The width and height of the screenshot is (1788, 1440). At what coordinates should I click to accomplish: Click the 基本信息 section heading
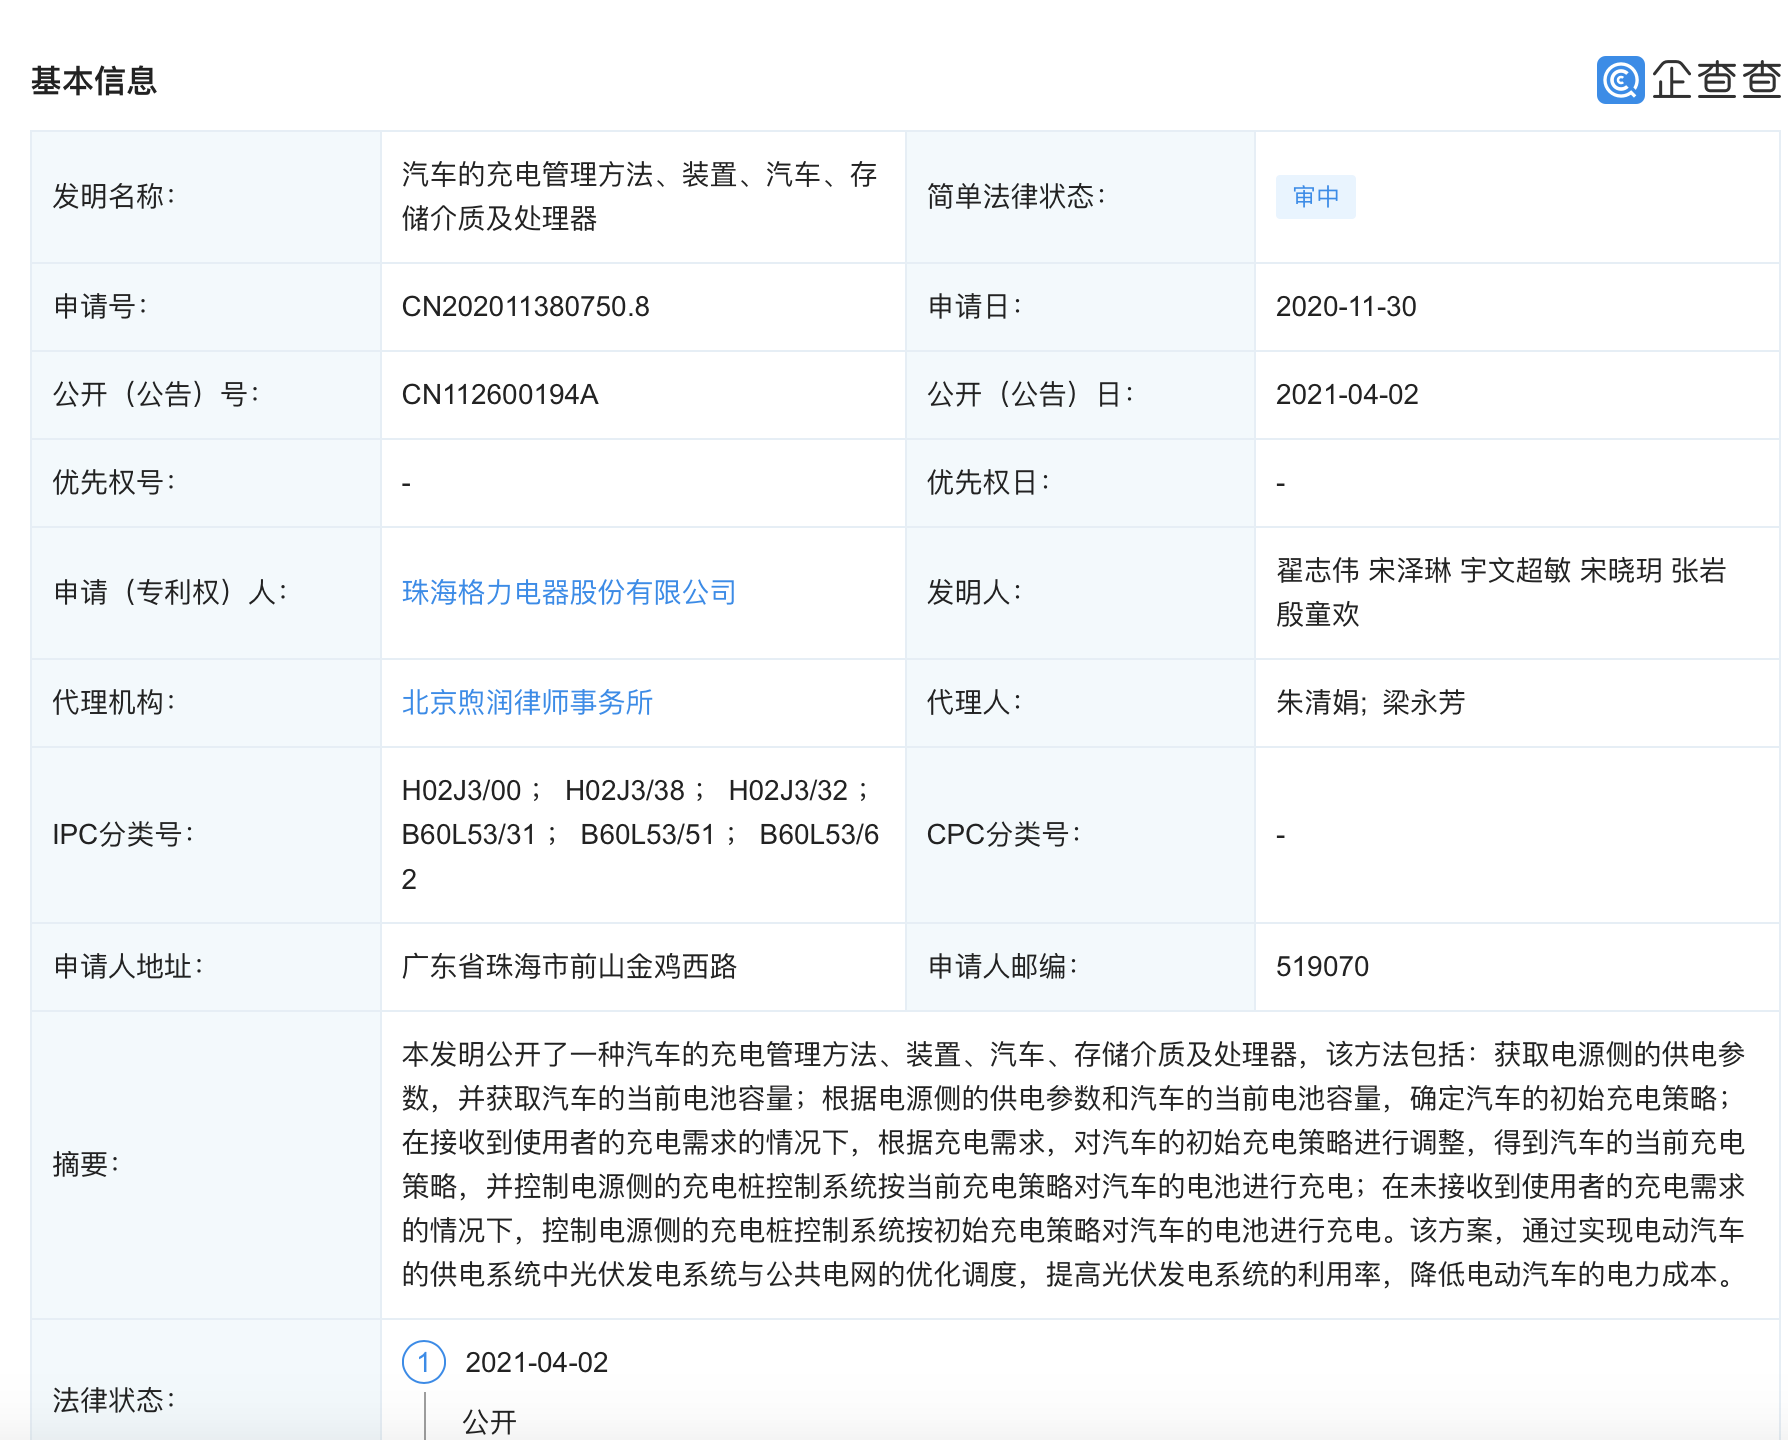[x=94, y=81]
